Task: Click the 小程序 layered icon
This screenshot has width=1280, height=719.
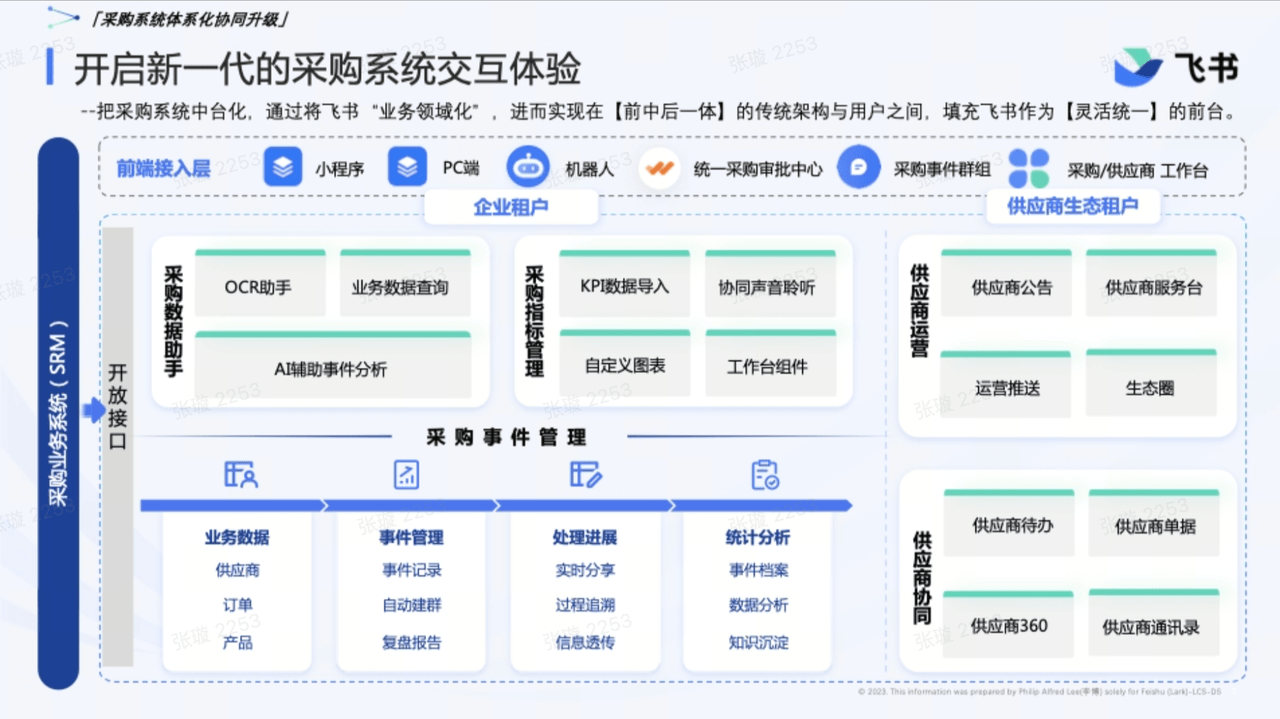Action: (x=283, y=168)
